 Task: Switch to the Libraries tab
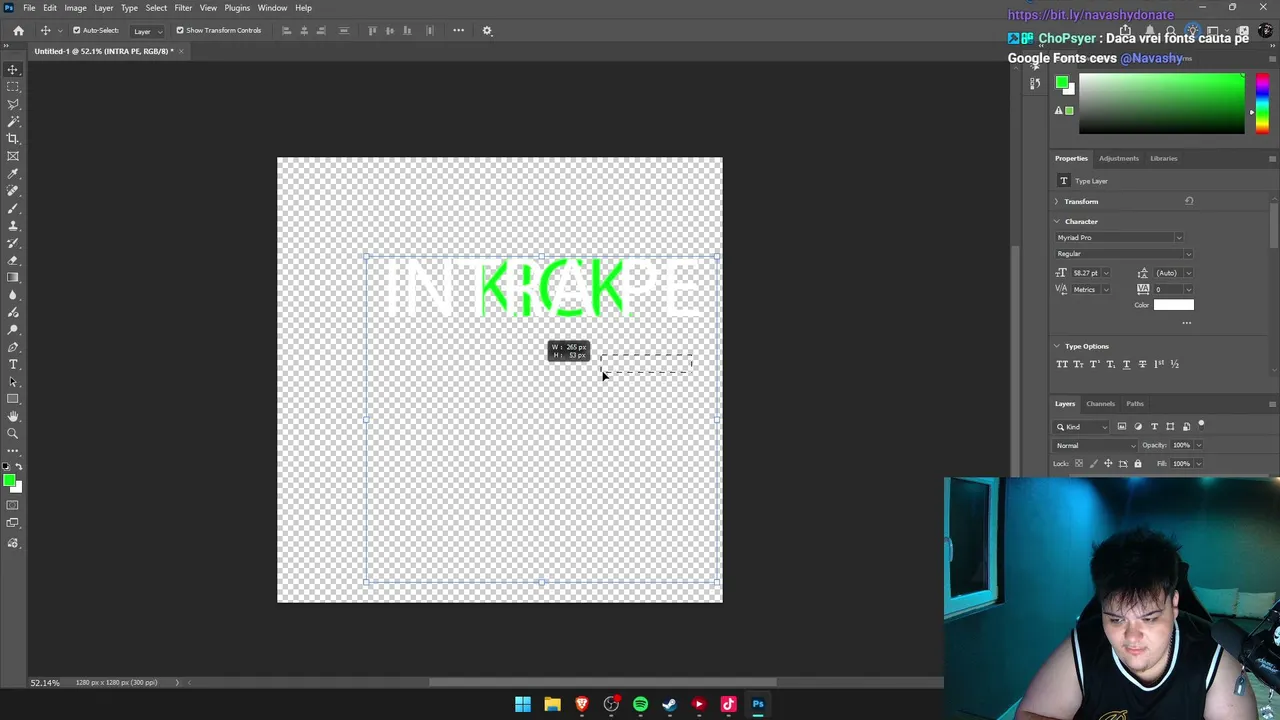[x=1163, y=158]
